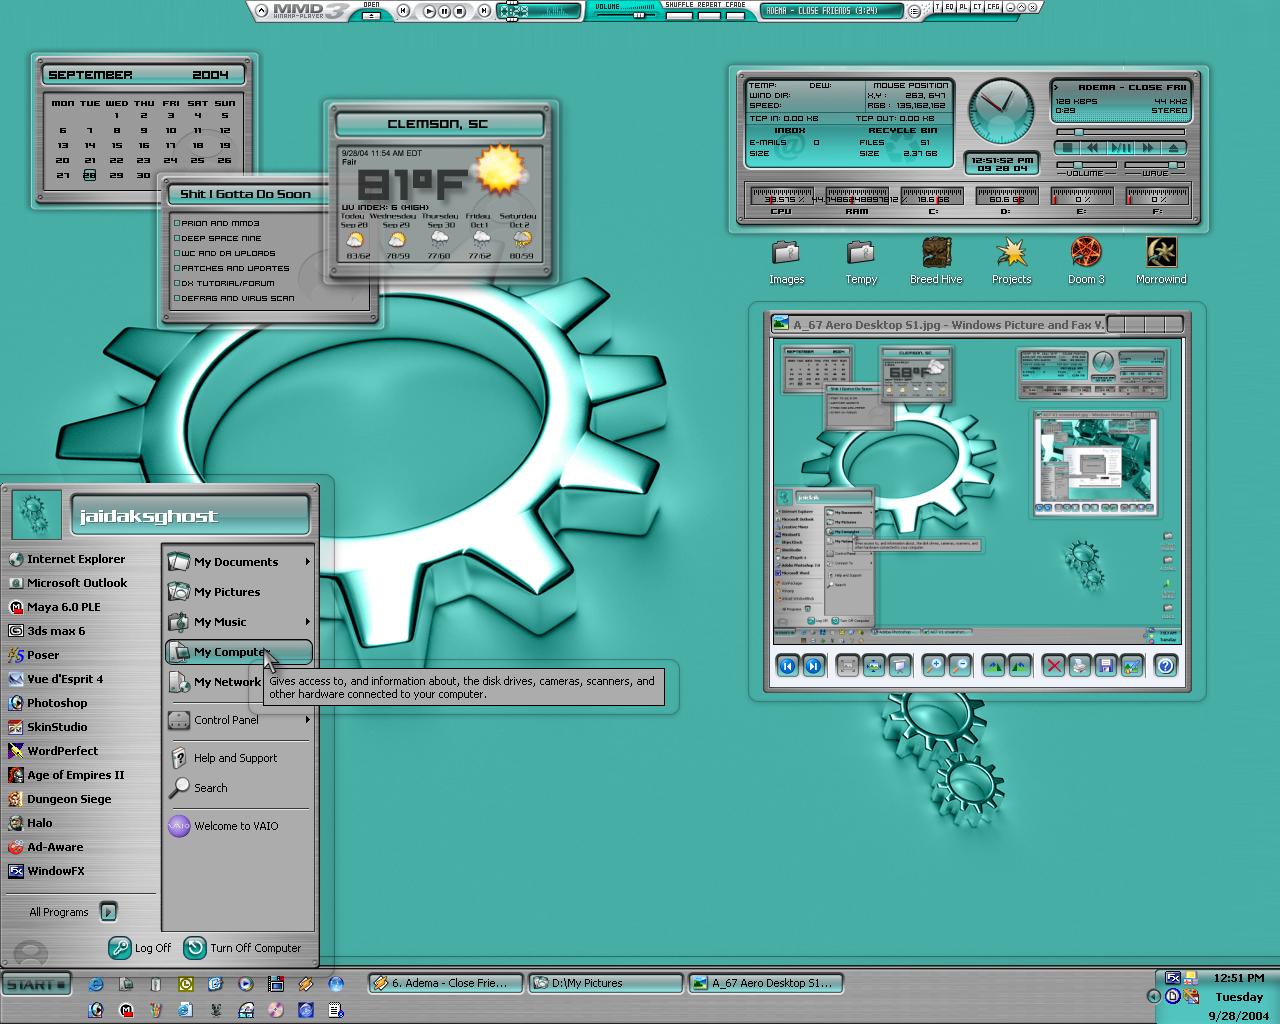
Task: Click the START button on taskbar
Action: point(36,984)
